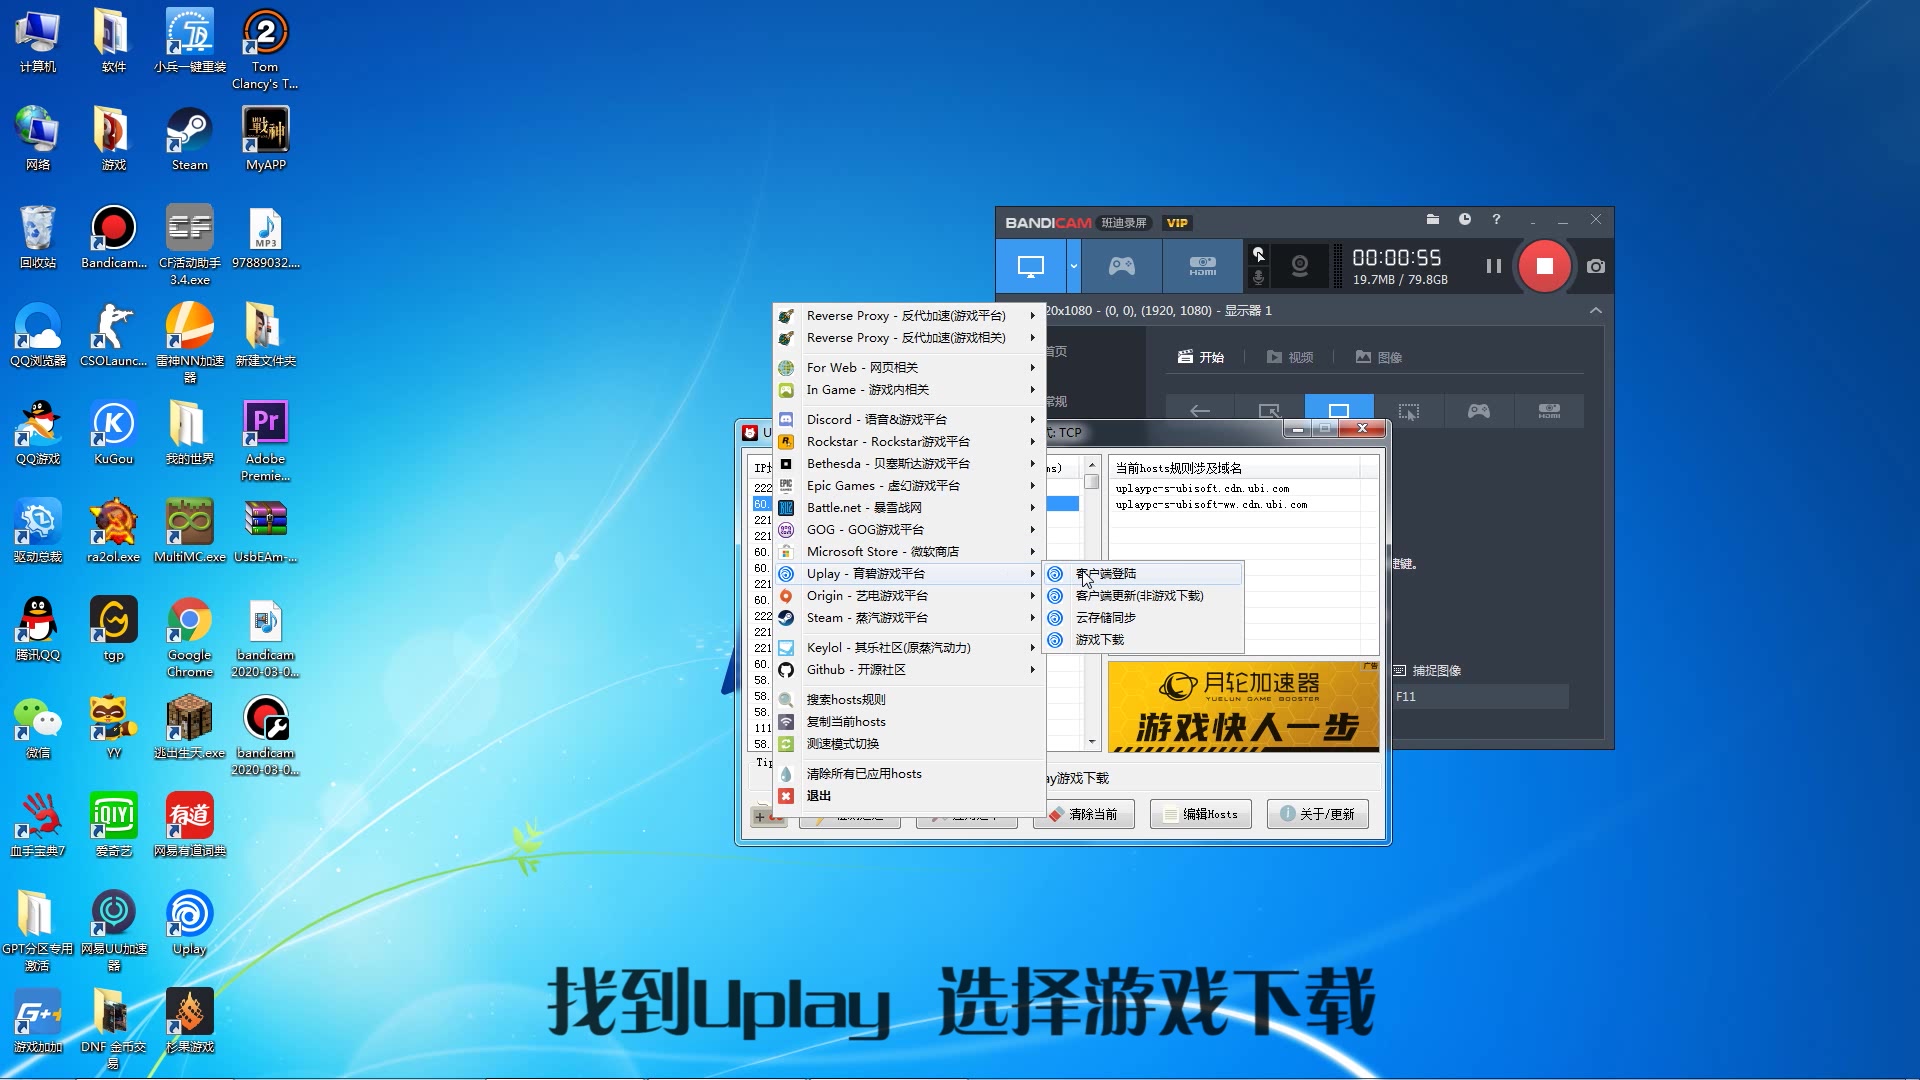Screen dimensions: 1920x1080
Task: Expand Keylol 其乐社区 submenu
Action: coord(909,648)
